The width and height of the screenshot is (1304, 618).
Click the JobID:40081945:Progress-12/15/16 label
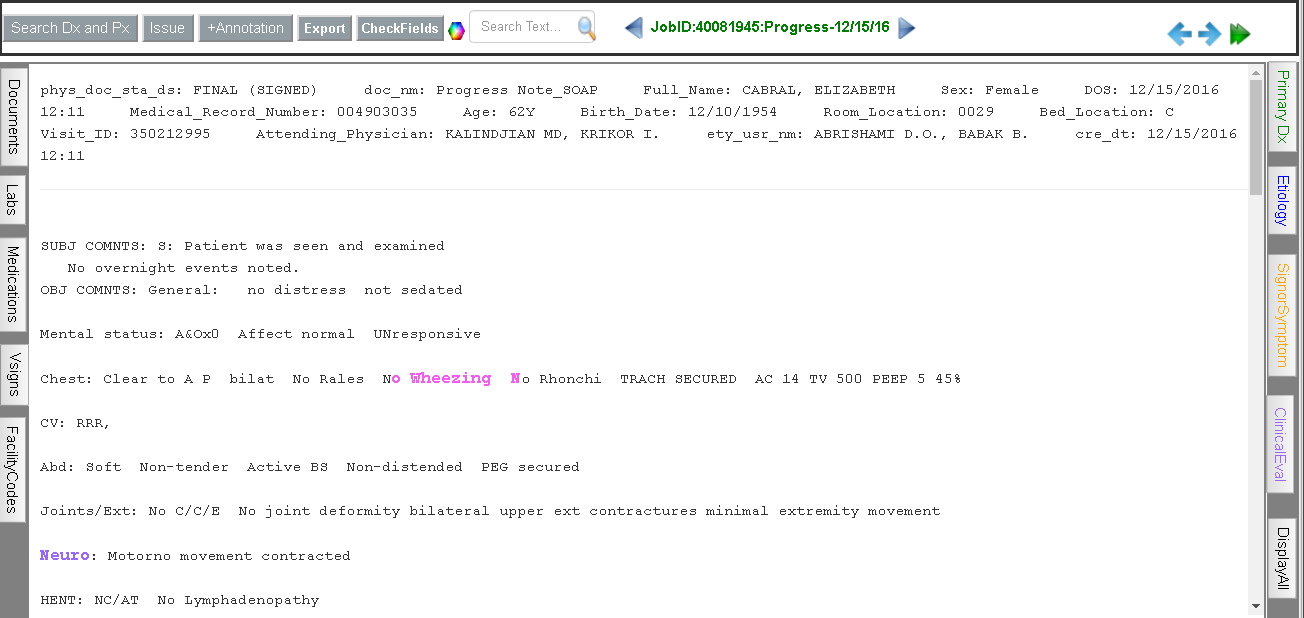tap(769, 27)
